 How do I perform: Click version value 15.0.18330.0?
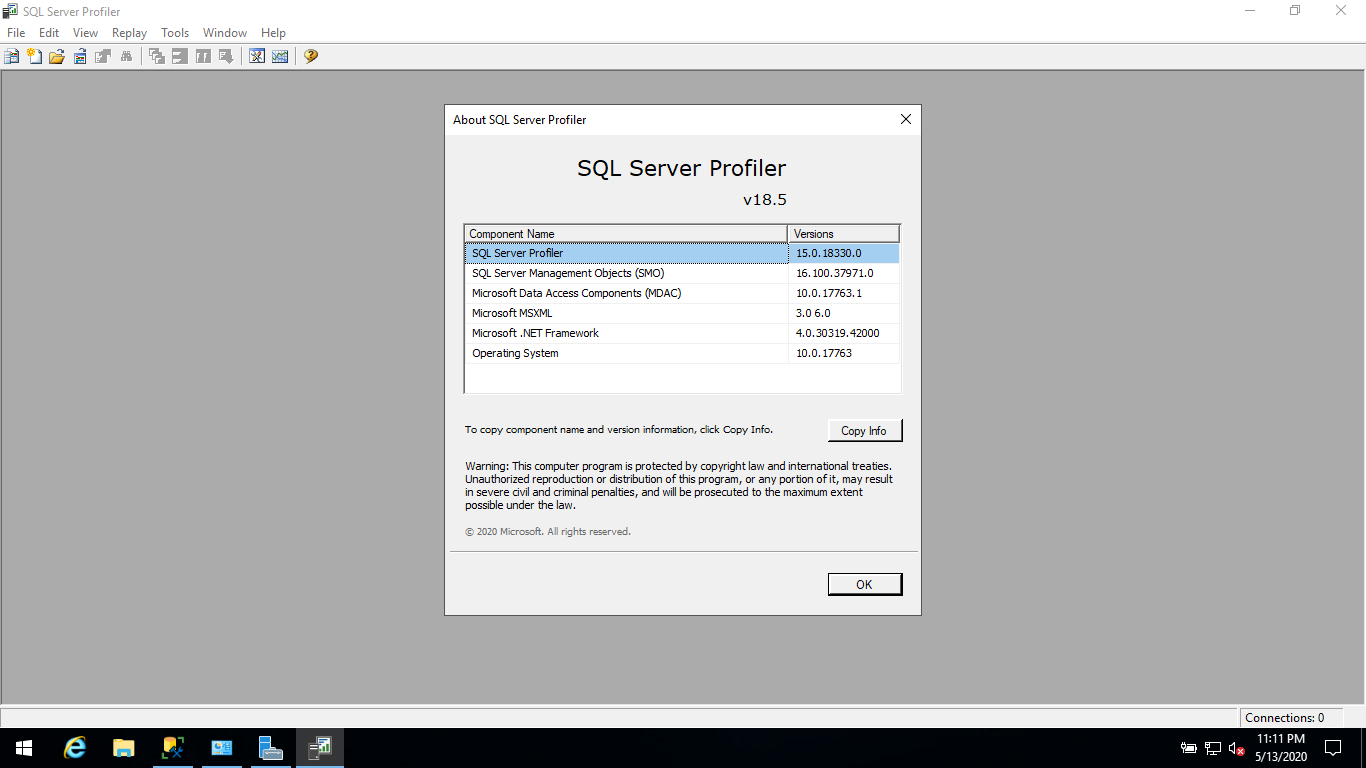[x=828, y=254]
